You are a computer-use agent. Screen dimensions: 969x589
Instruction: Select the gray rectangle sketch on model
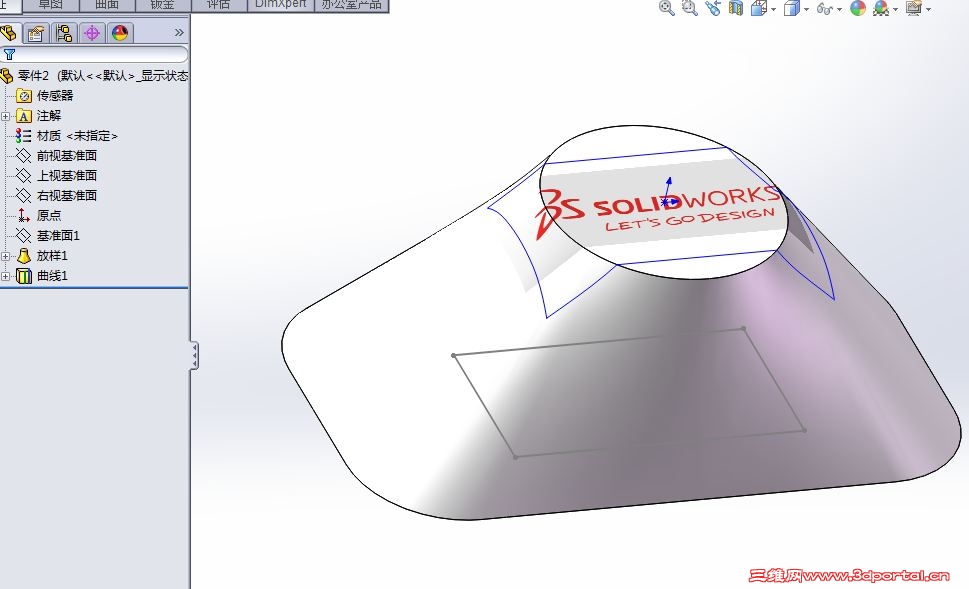629,392
